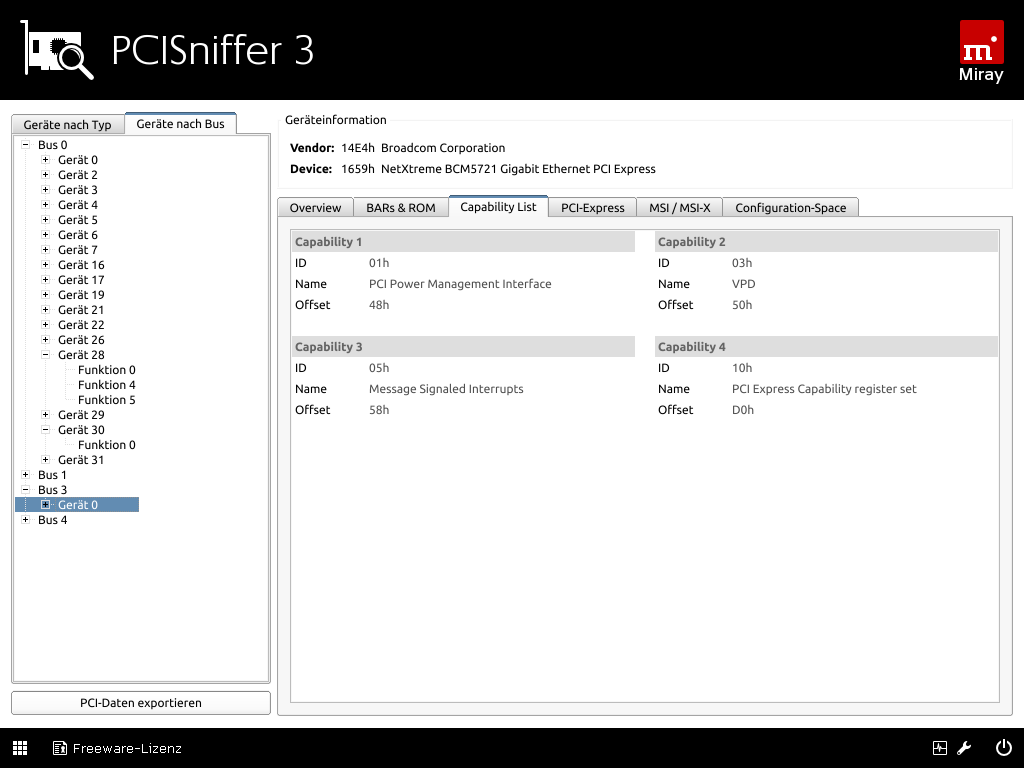The height and width of the screenshot is (768, 1024).
Task: Open the PCI-Express tab
Action: pos(593,208)
